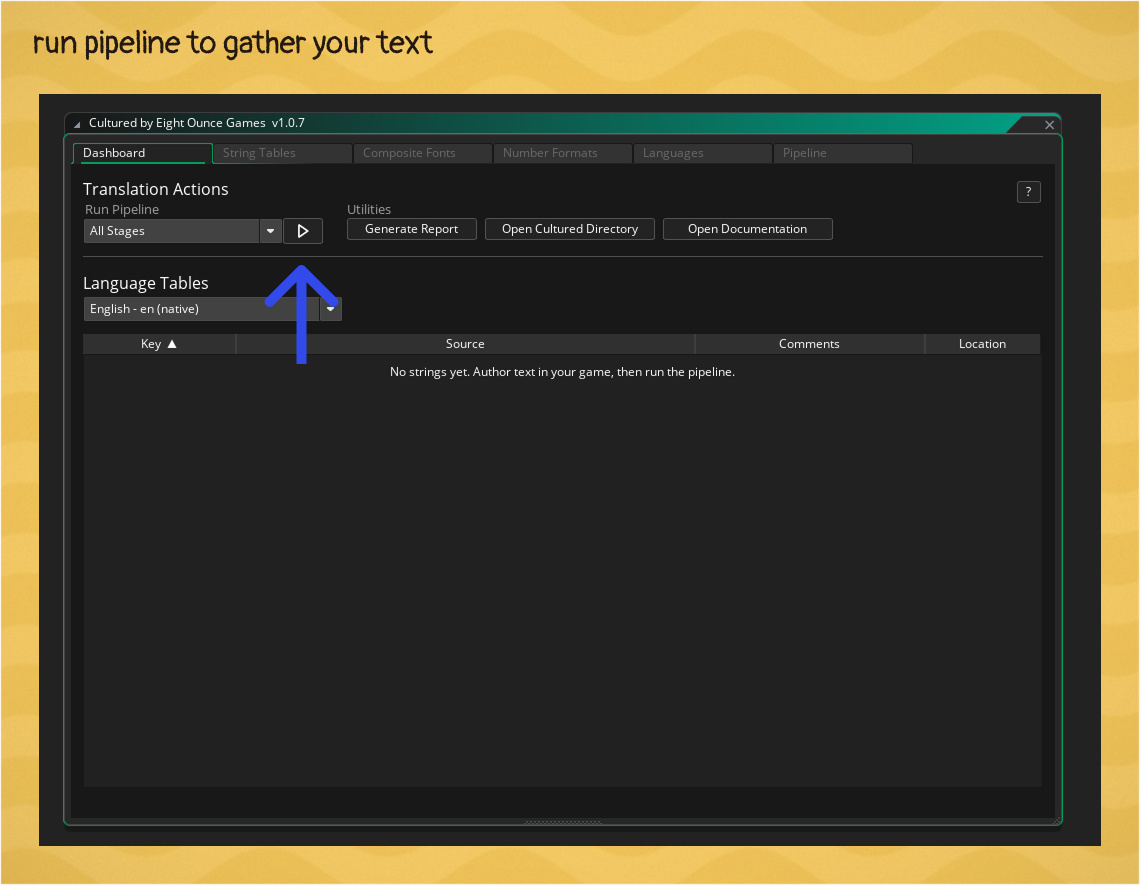Click Generate Report button
1140x885 pixels.
pos(412,229)
